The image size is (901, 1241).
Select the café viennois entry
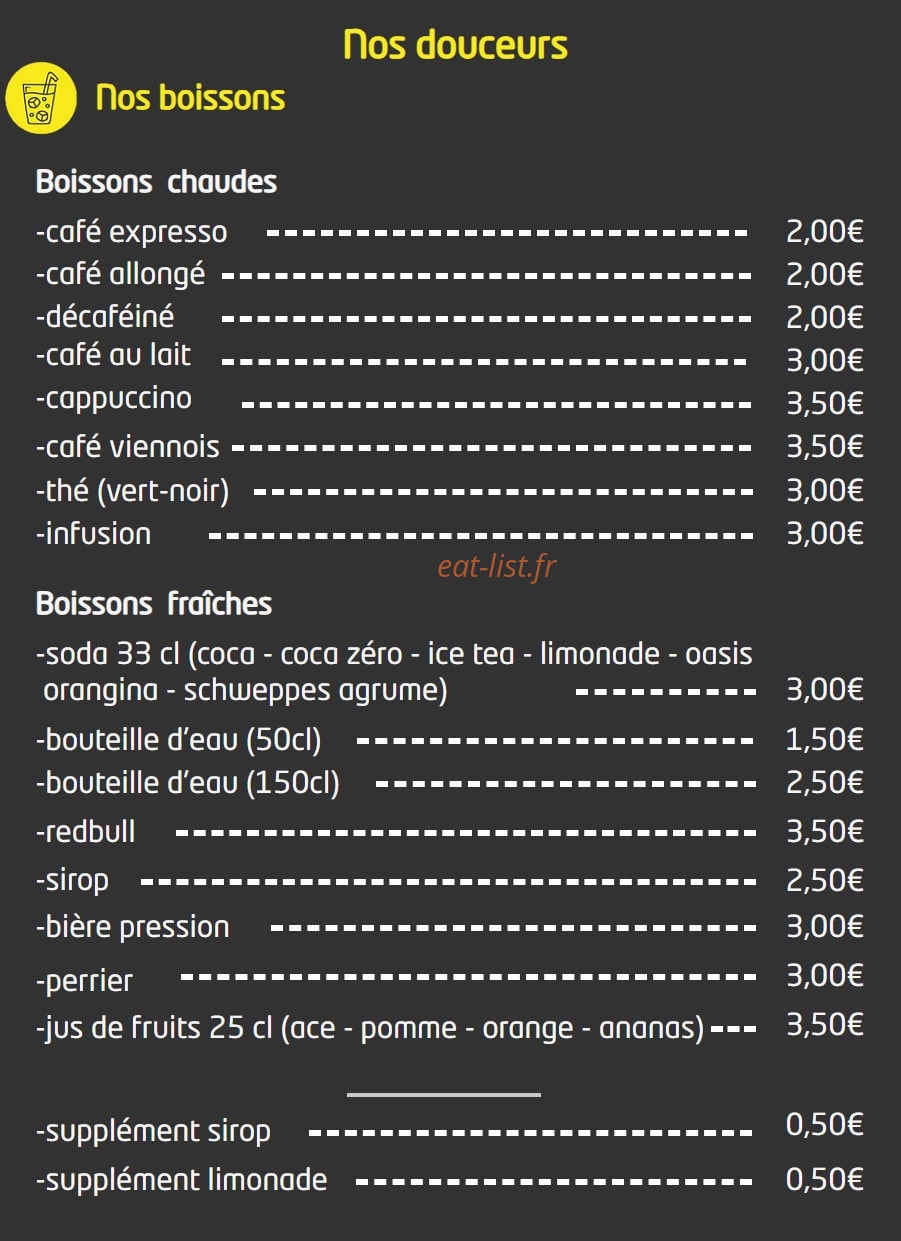(x=450, y=446)
